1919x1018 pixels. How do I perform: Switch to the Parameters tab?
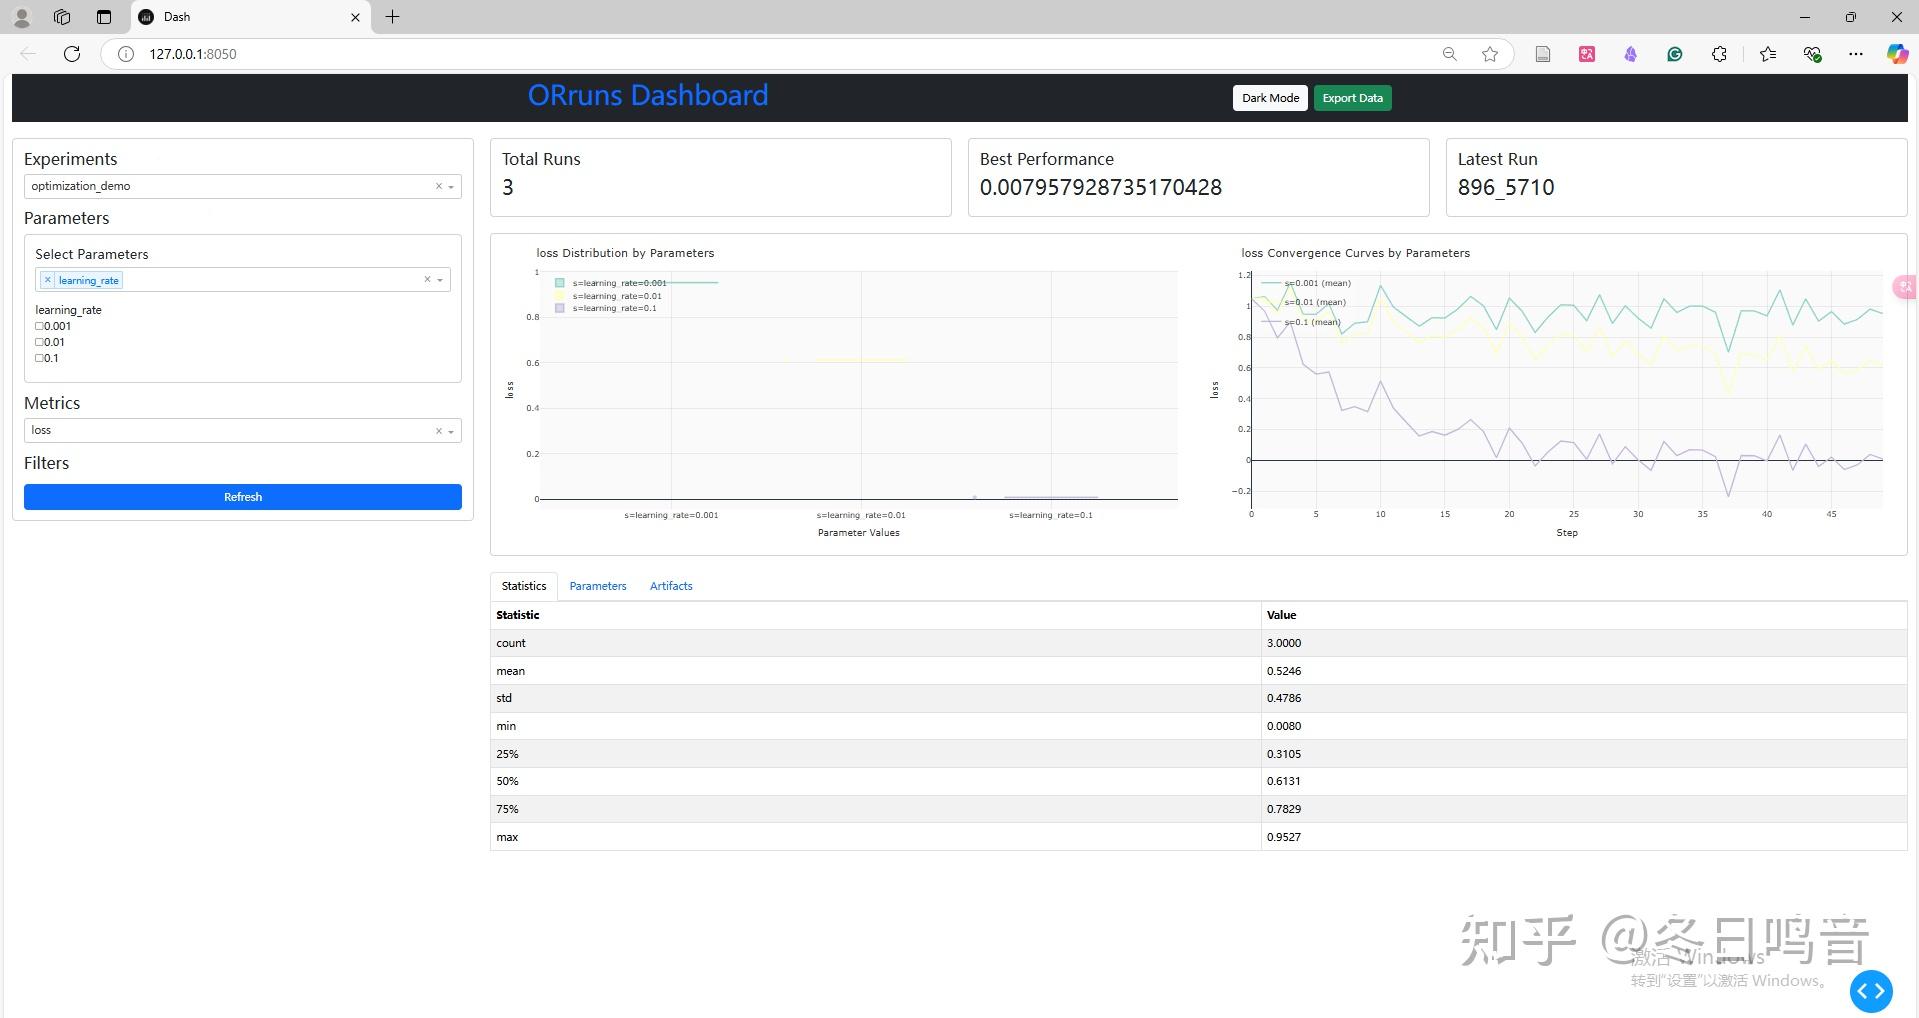pos(598,586)
